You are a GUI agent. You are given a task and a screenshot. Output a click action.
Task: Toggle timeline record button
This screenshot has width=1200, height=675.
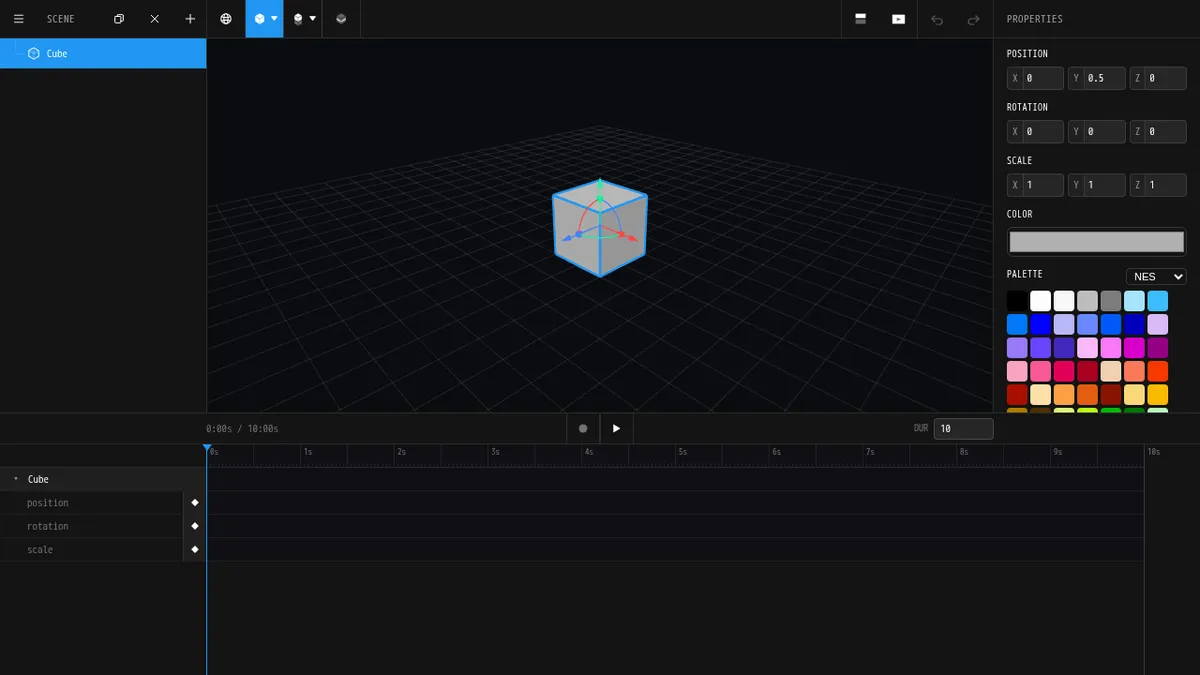(583, 428)
